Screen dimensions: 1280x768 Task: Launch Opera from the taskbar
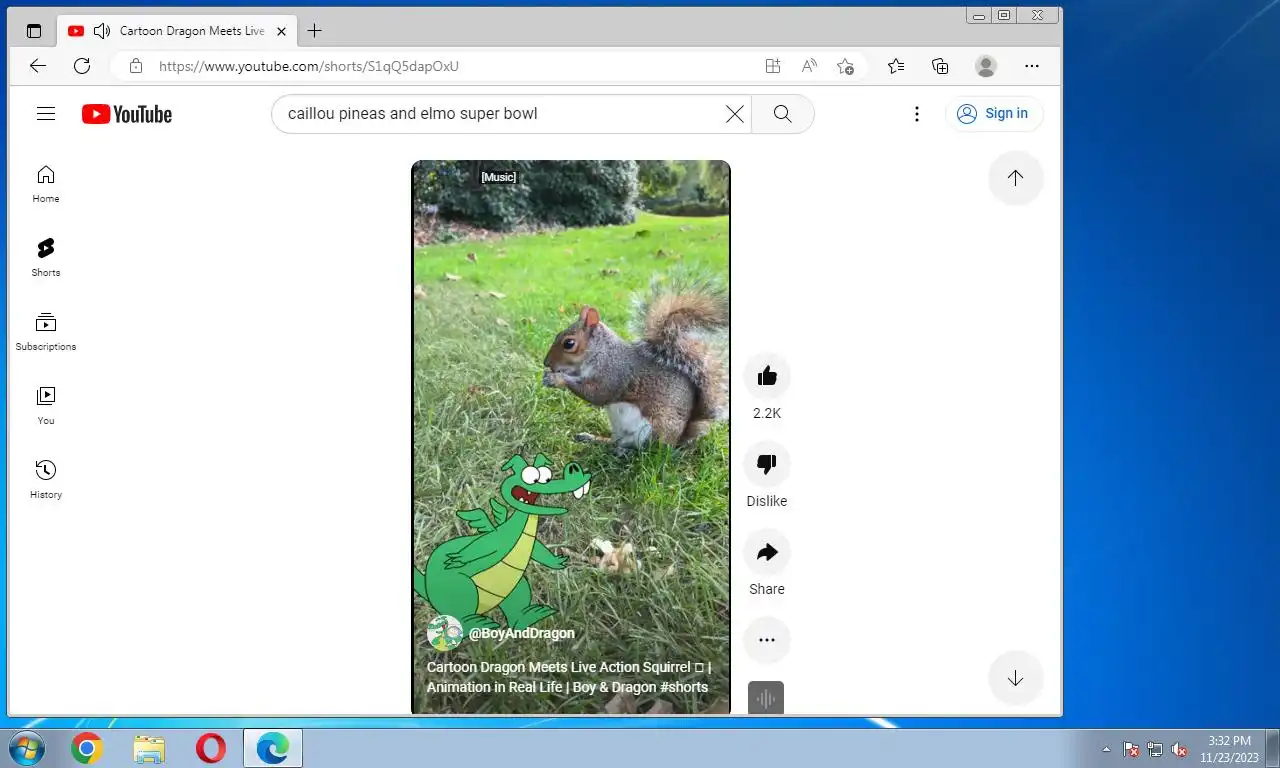click(x=211, y=748)
